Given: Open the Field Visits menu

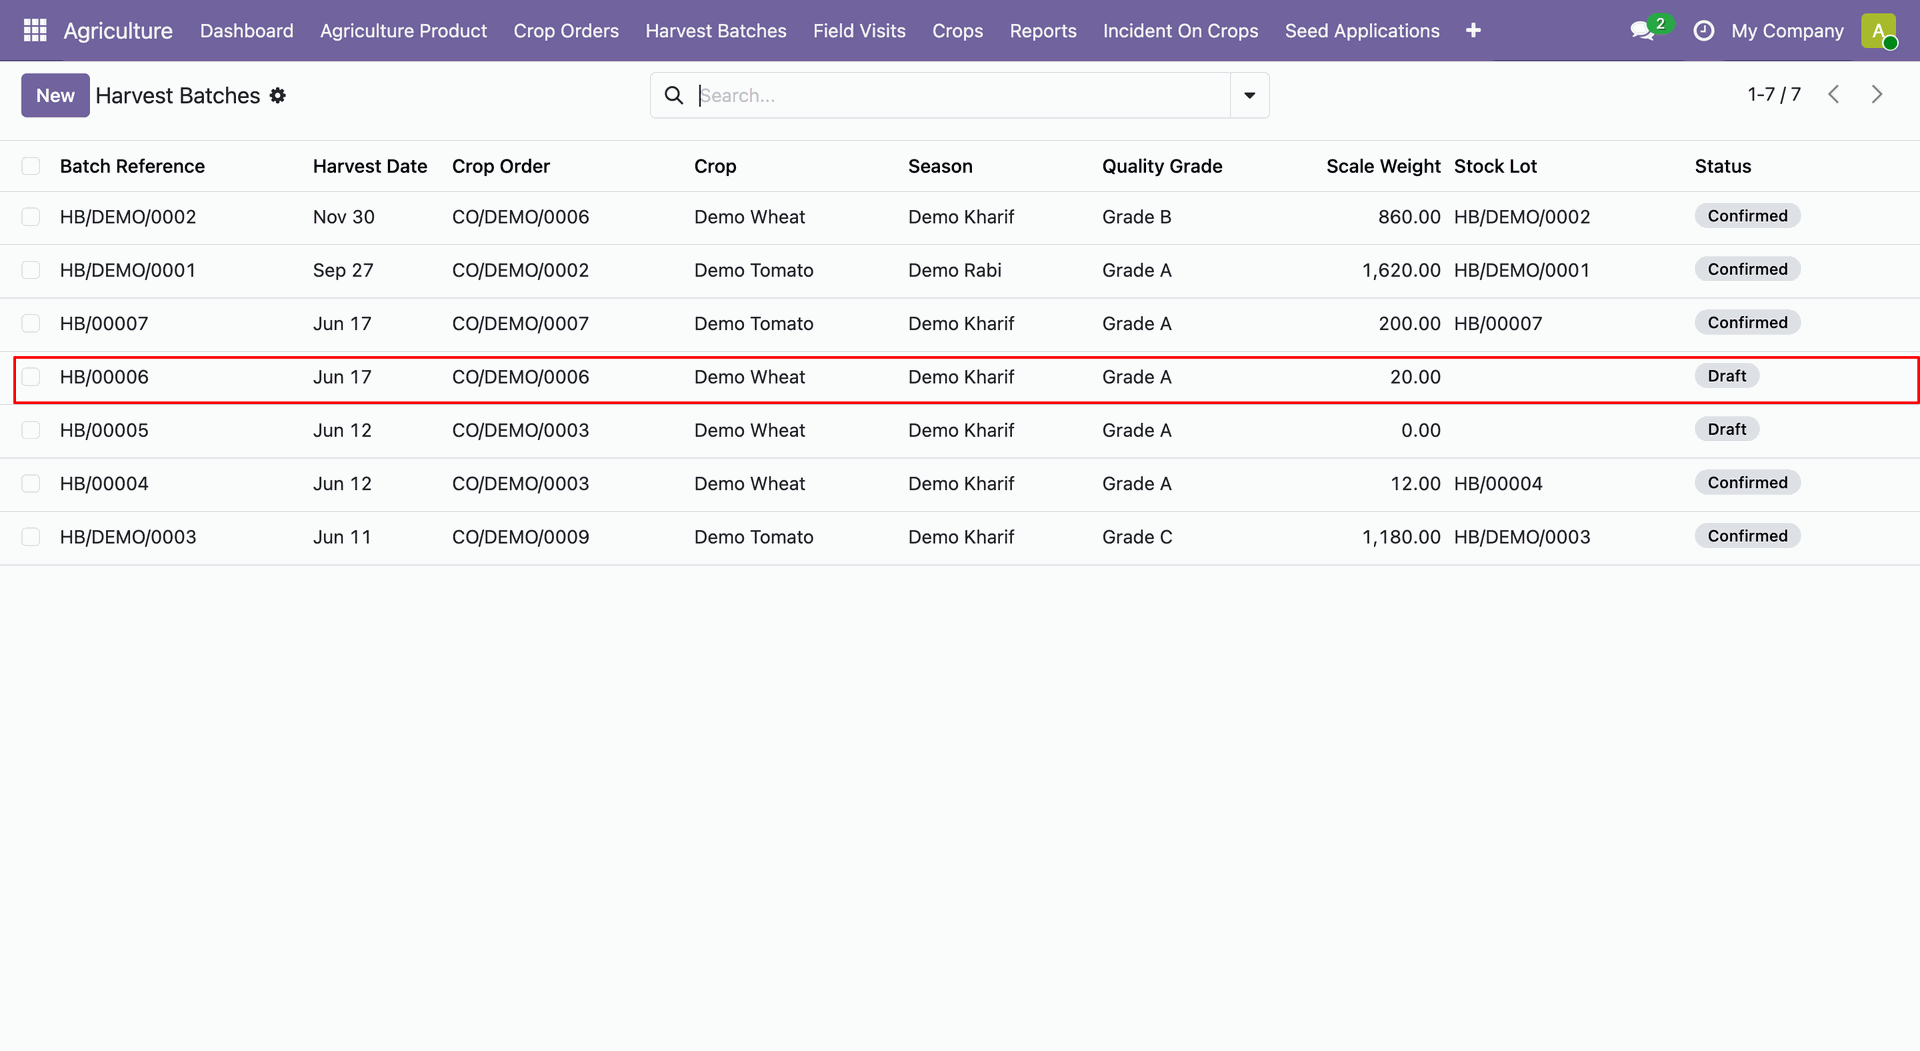Looking at the screenshot, I should pyautogui.click(x=859, y=31).
